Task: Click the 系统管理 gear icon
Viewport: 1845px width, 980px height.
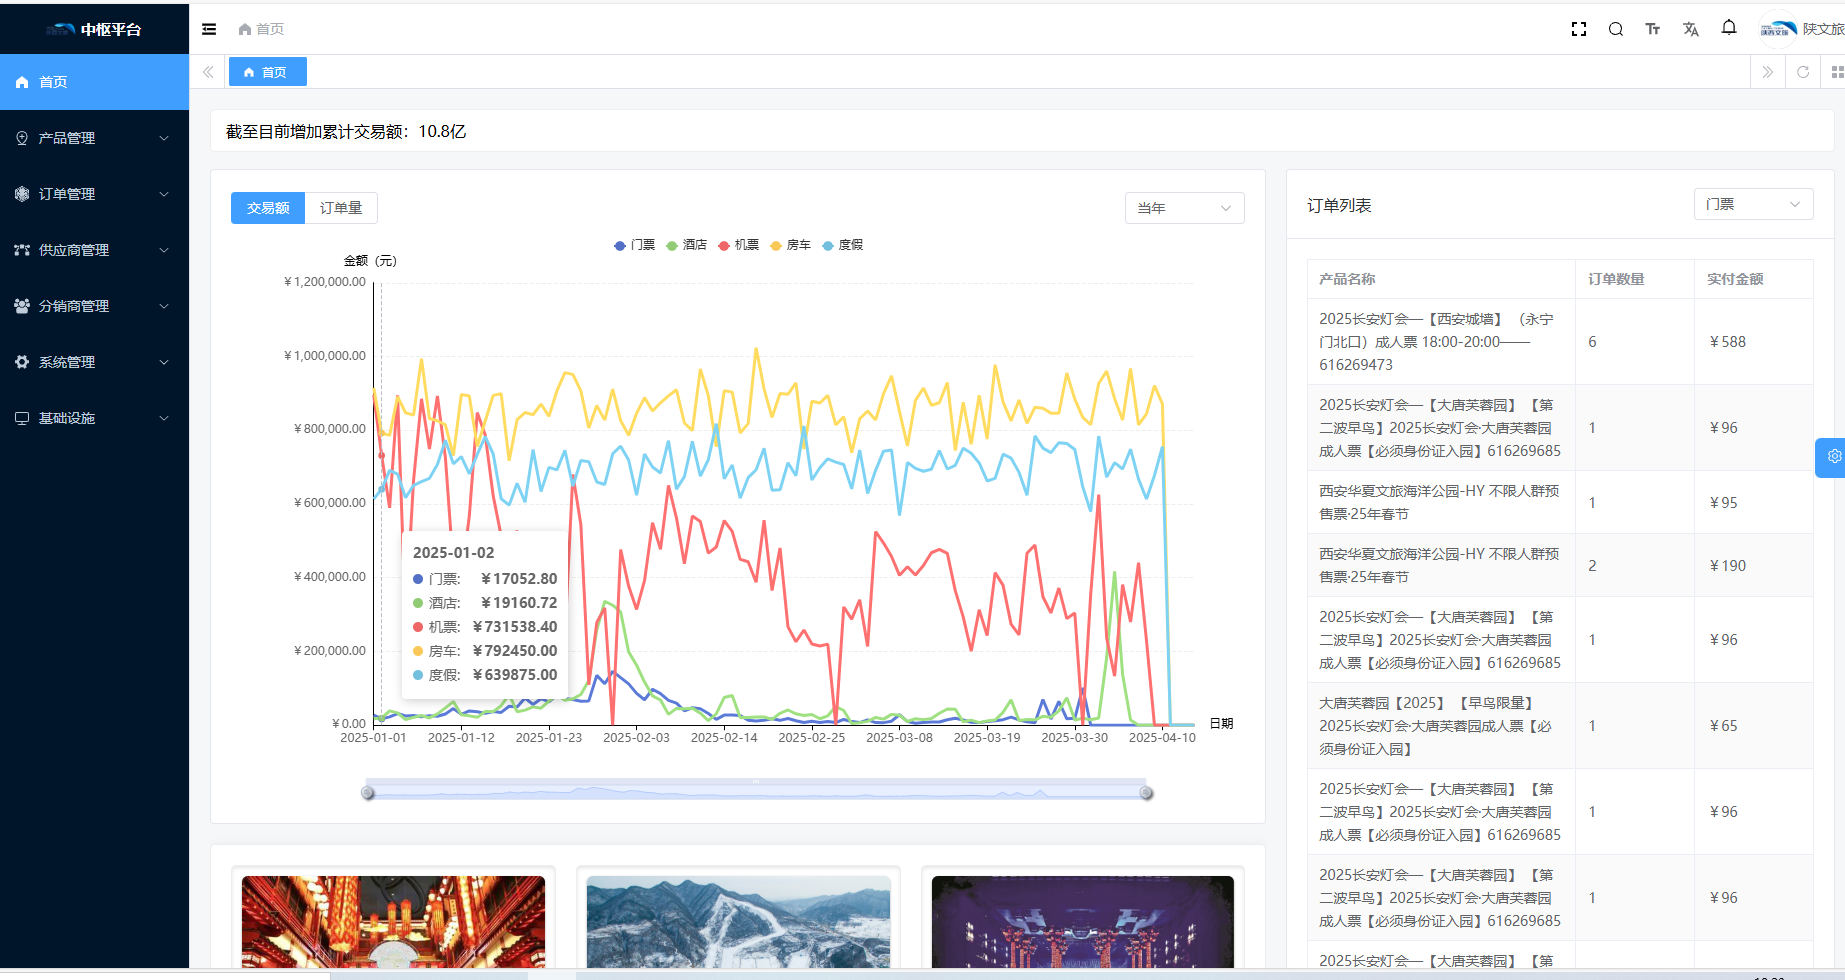Action: click(x=22, y=362)
